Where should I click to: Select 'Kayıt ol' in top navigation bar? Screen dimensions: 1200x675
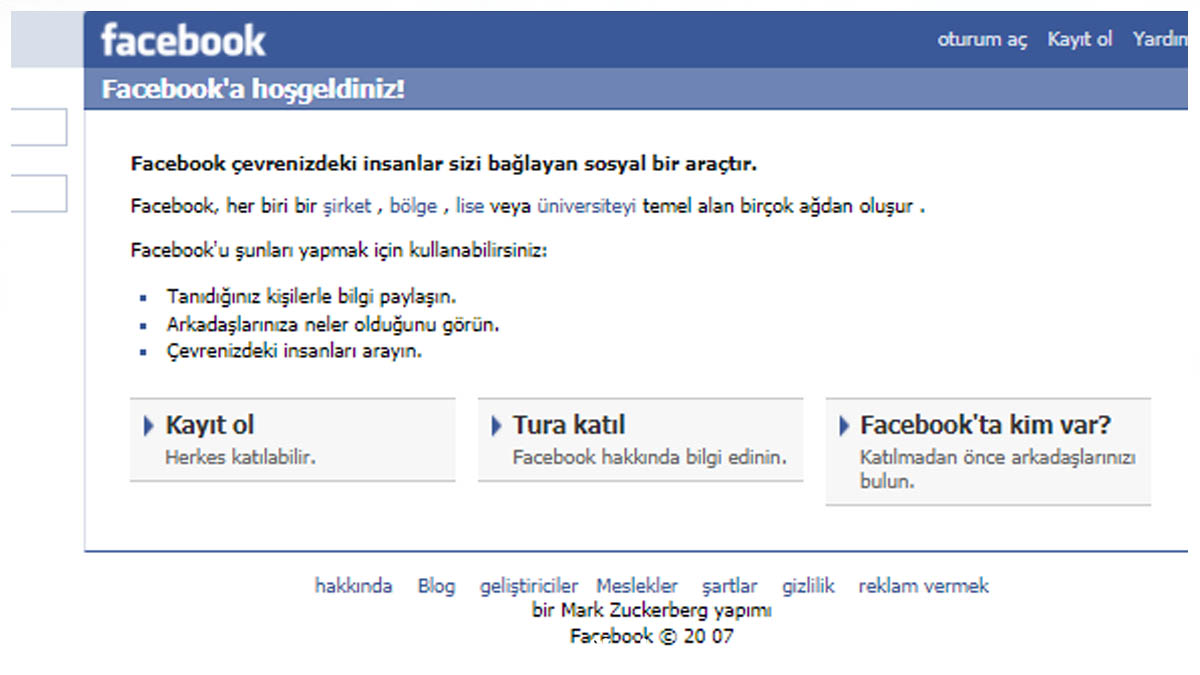[x=1080, y=40]
